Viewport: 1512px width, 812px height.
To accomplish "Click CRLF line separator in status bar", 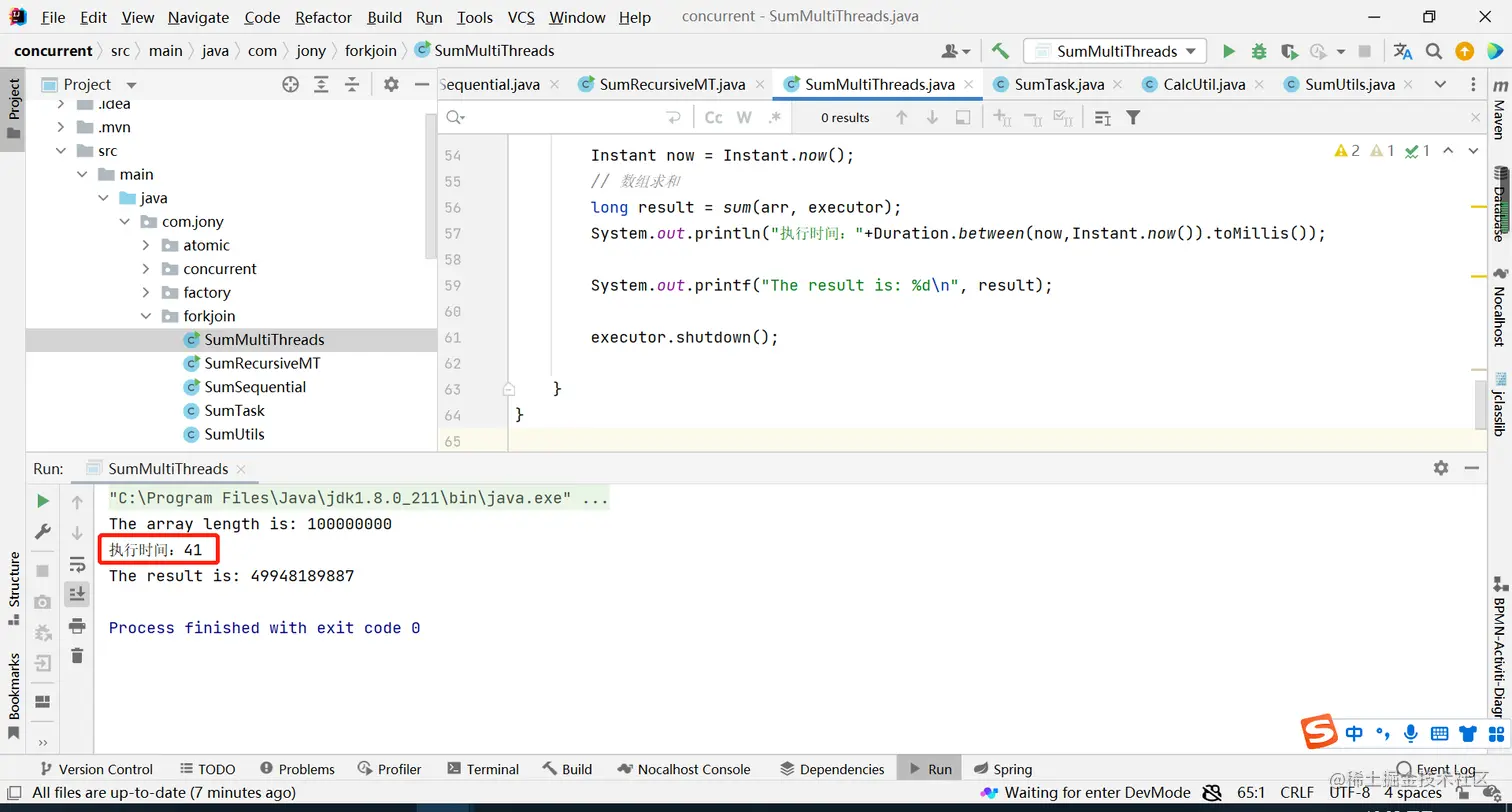I will (x=1297, y=793).
